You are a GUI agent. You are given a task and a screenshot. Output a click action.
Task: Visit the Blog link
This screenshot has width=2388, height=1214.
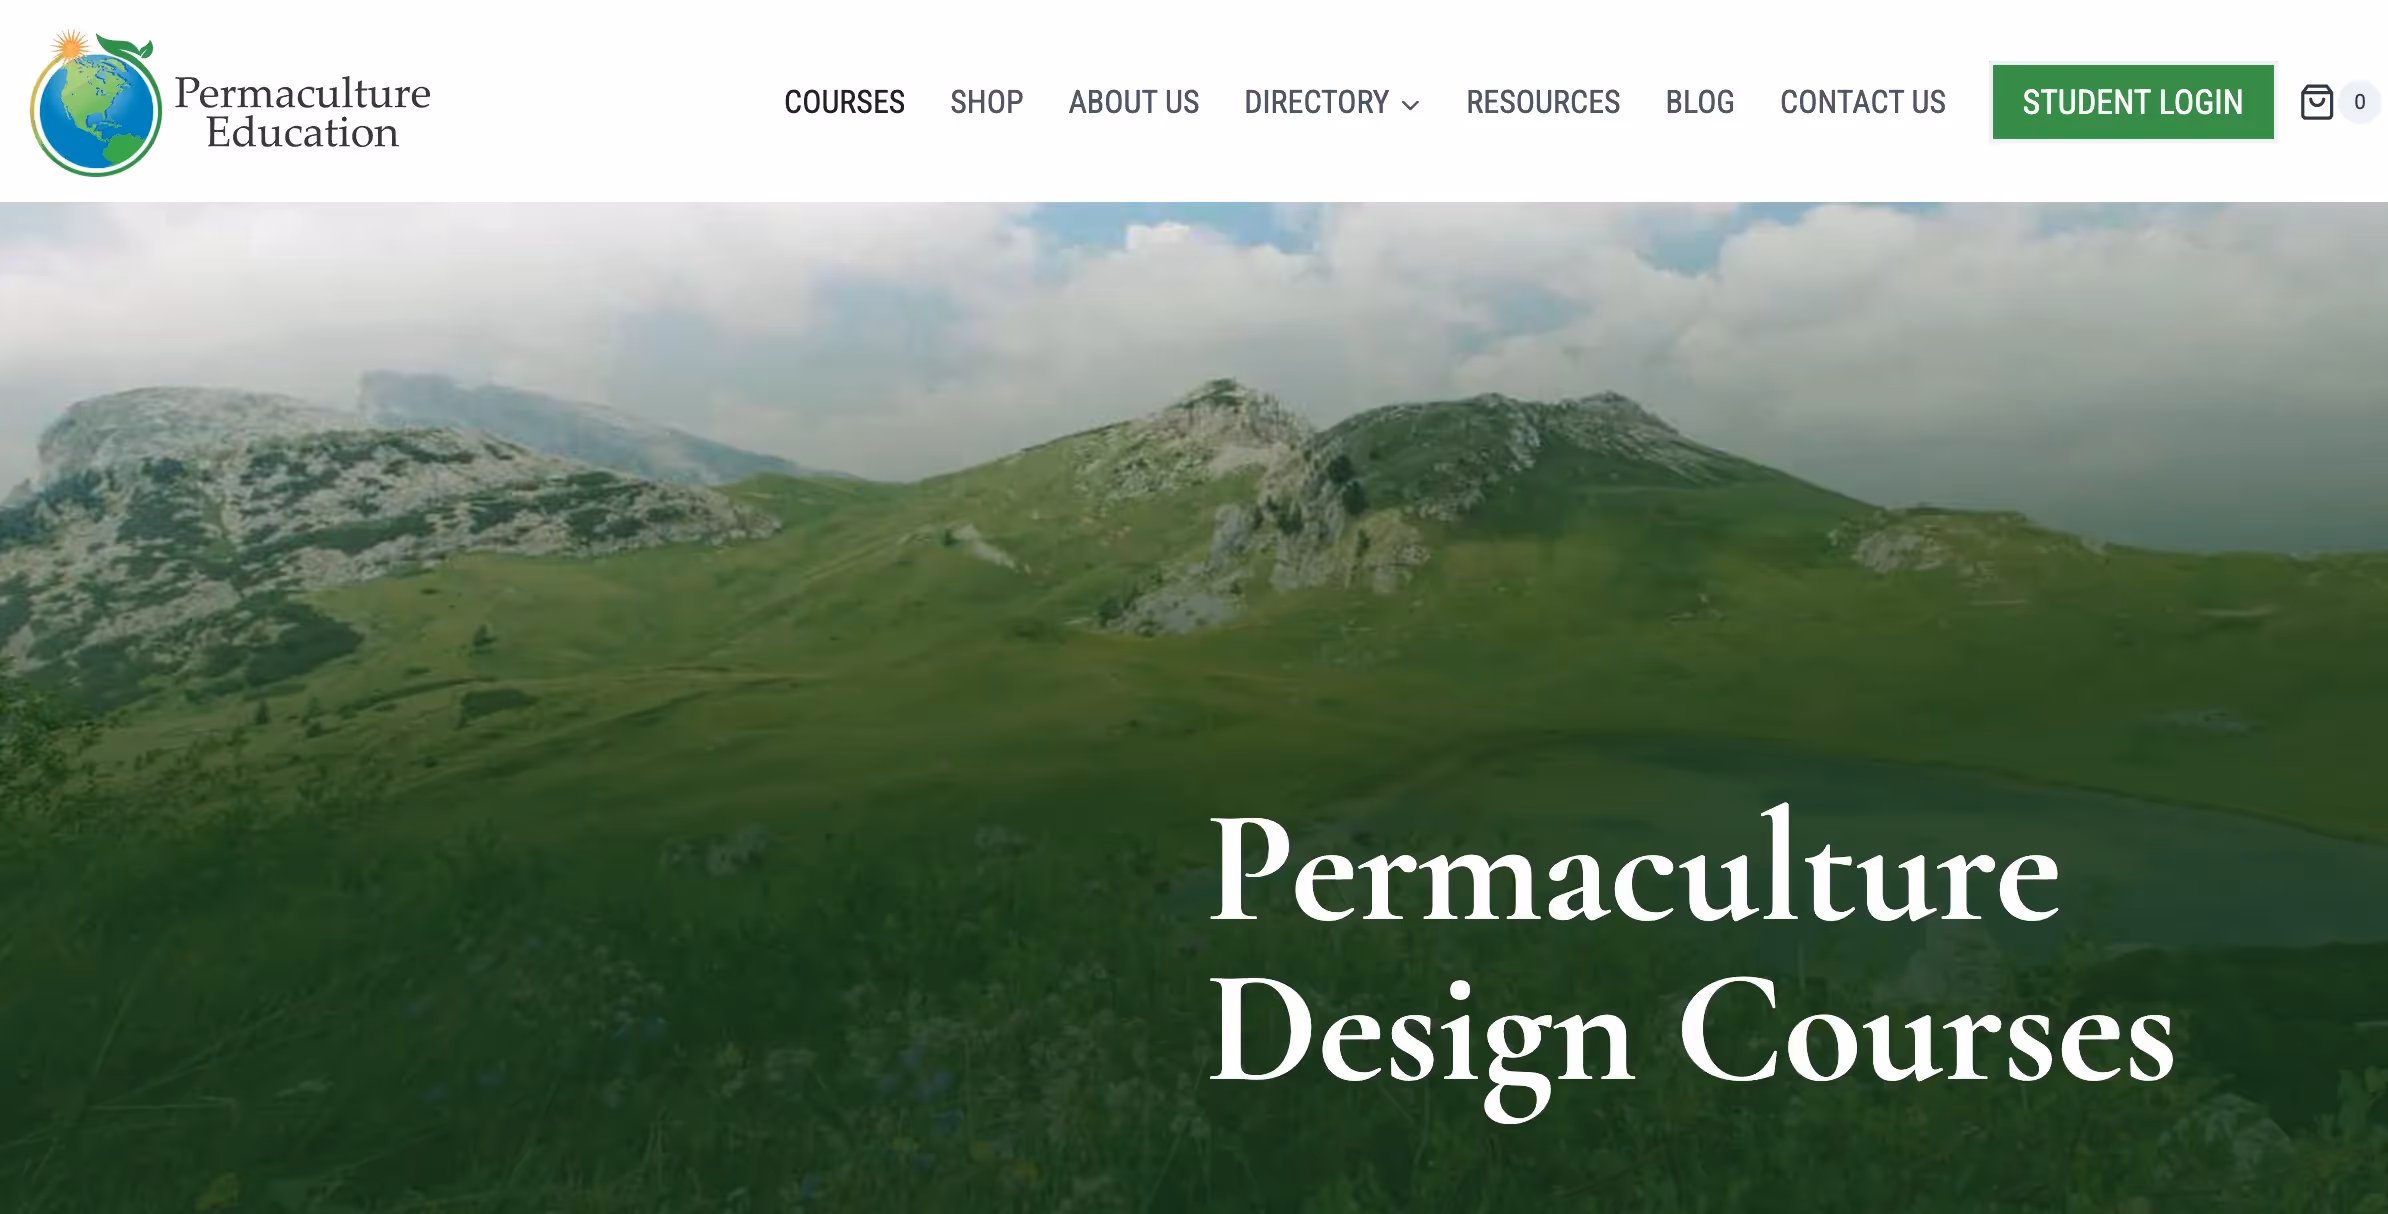[1699, 102]
